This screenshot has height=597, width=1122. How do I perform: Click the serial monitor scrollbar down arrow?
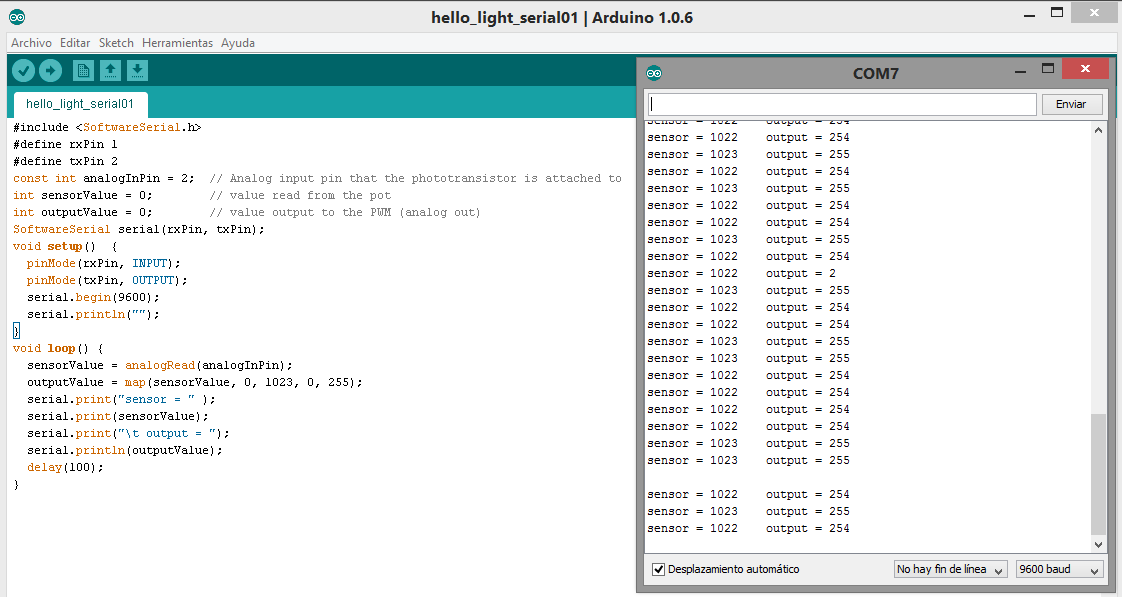pos(1098,544)
